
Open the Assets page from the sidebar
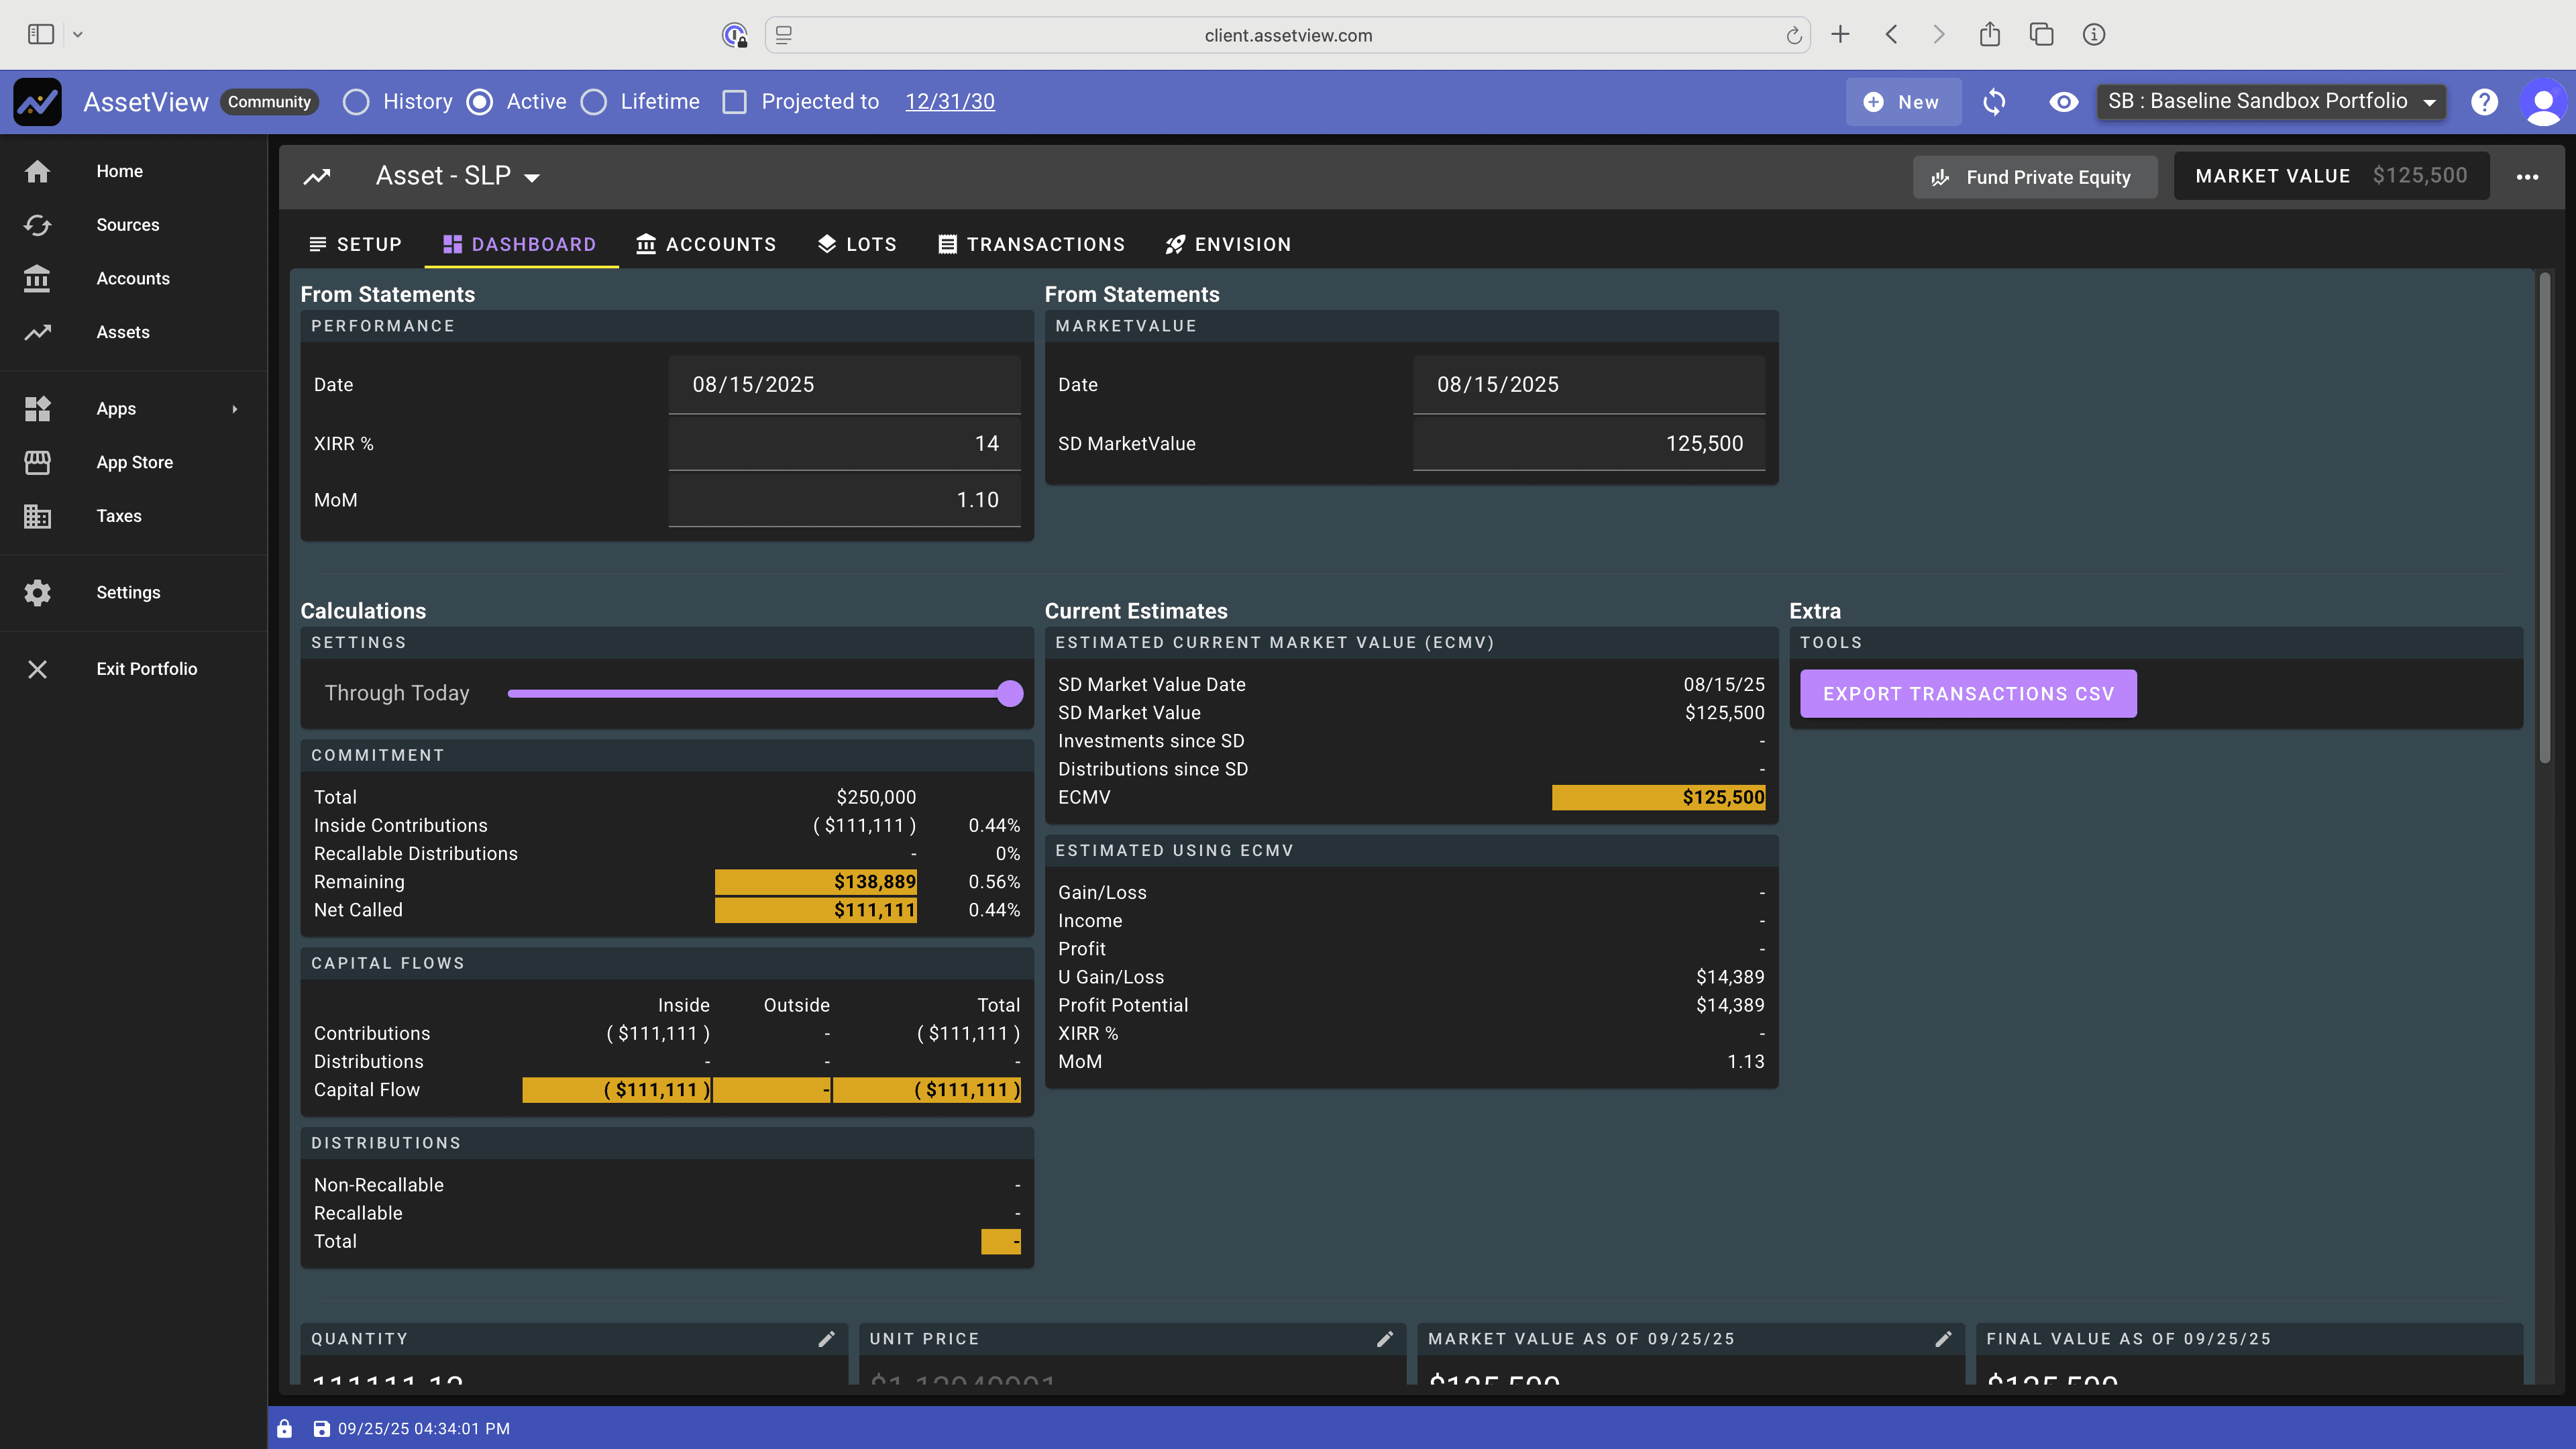123,332
